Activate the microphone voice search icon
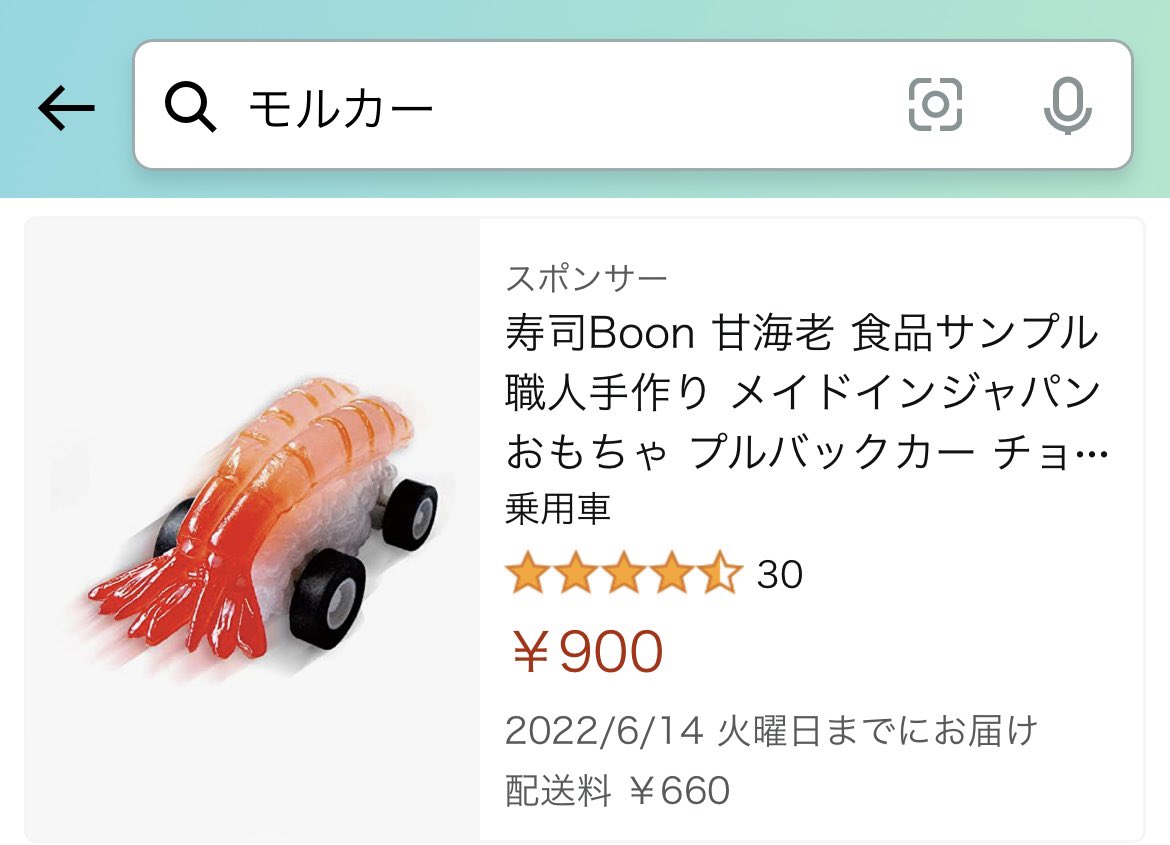The image size is (1170, 845). coord(1067,105)
